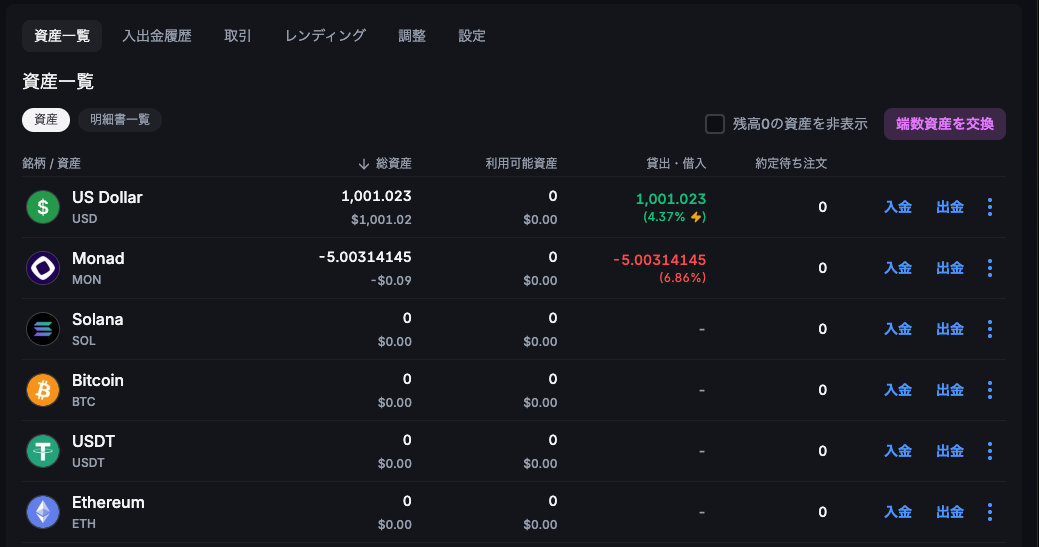Viewport: 1039px width, 547px height.
Task: Click 出金 for Ethereum
Action: 950,512
